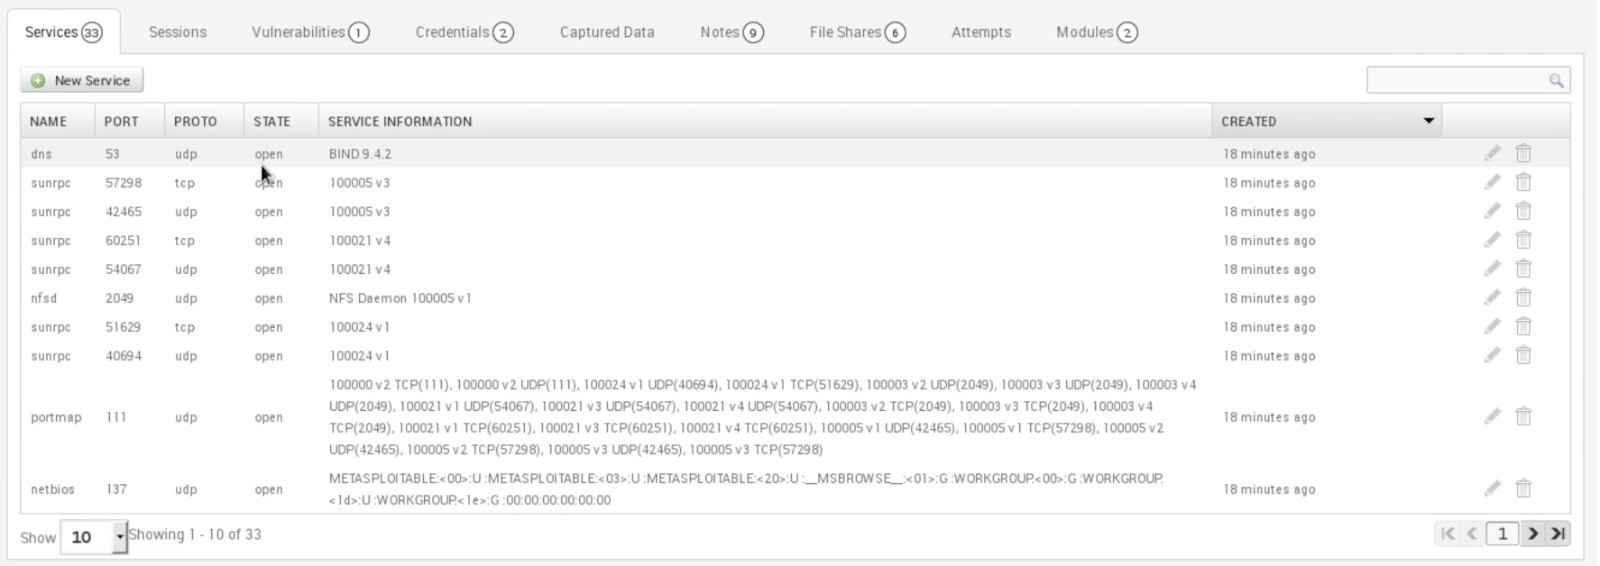Click port number 40694
The height and width of the screenshot is (566, 1600).
click(124, 356)
